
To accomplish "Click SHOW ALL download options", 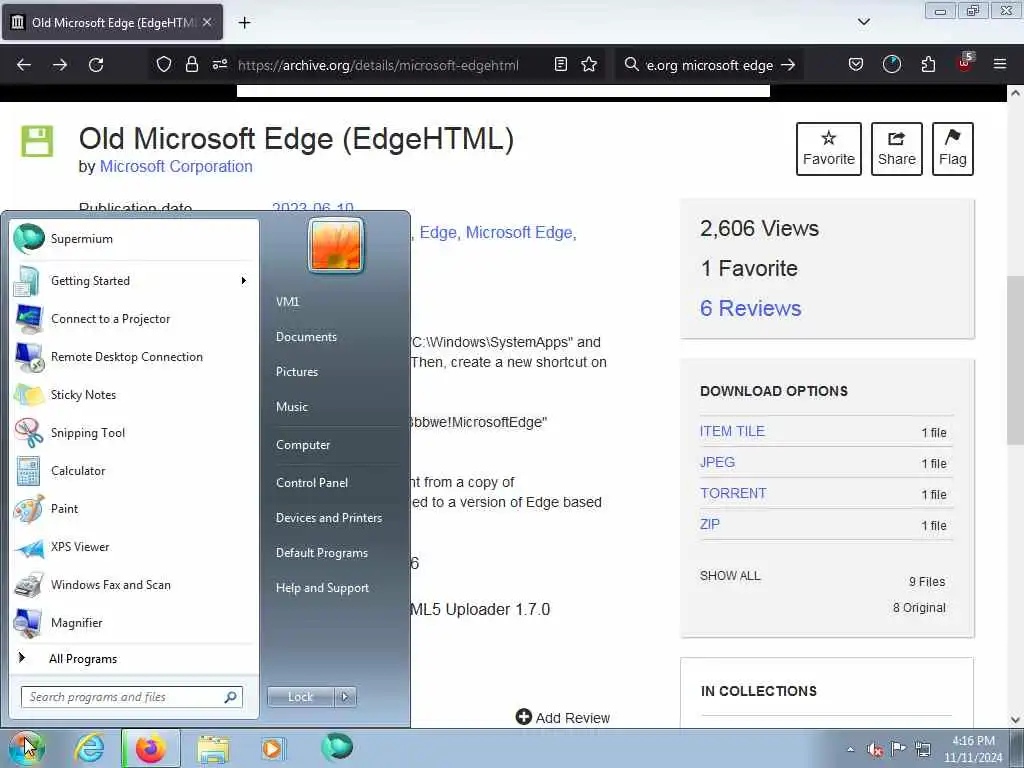I will pyautogui.click(x=730, y=576).
